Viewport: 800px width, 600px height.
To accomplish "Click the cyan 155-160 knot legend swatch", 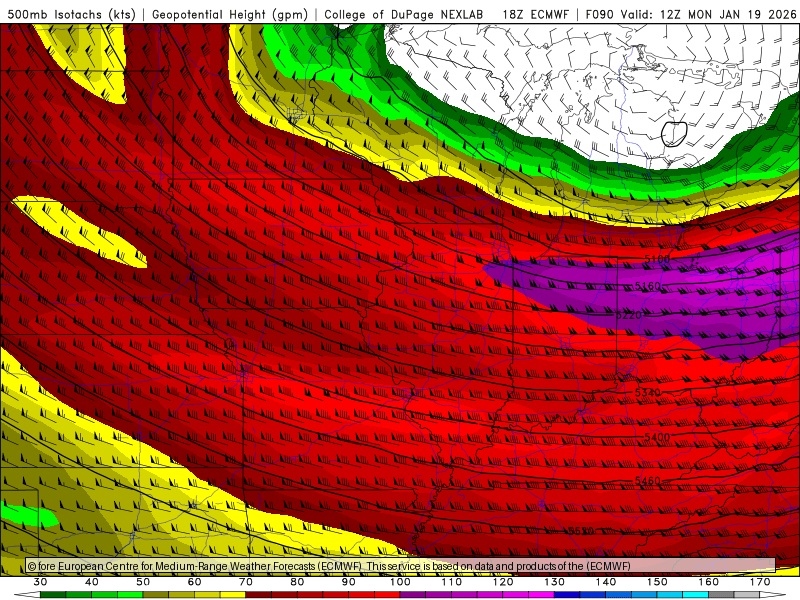I will pyautogui.click(x=695, y=595).
